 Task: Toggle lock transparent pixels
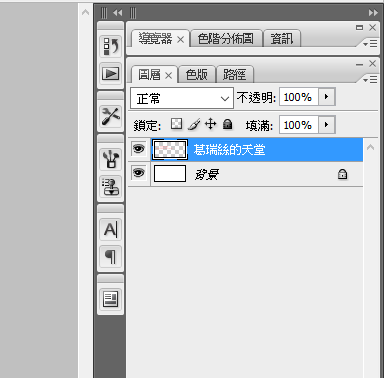coord(176,124)
